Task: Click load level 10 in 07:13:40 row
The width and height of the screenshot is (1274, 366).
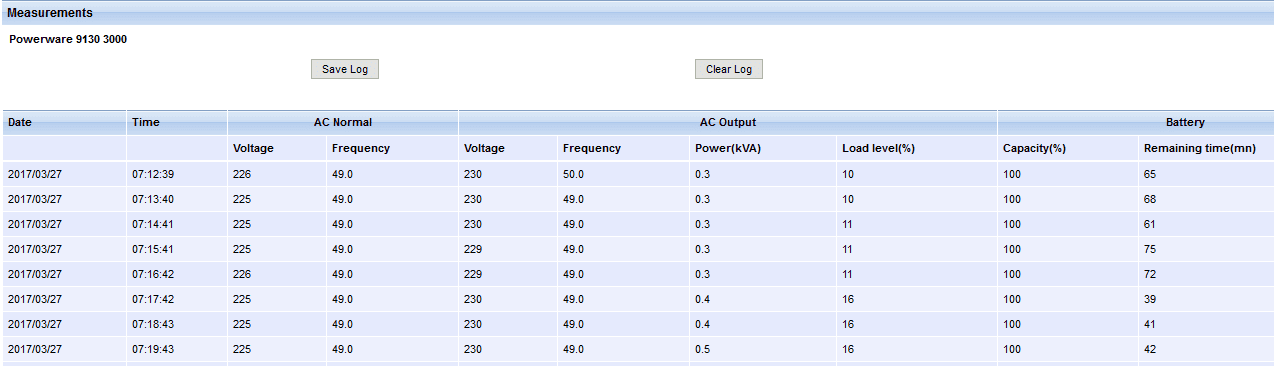Action: point(848,199)
